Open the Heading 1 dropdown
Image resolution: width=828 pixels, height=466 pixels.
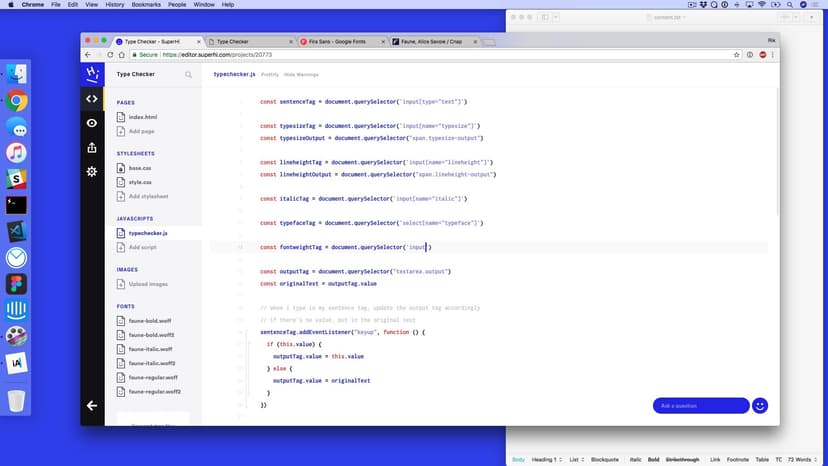point(548,459)
